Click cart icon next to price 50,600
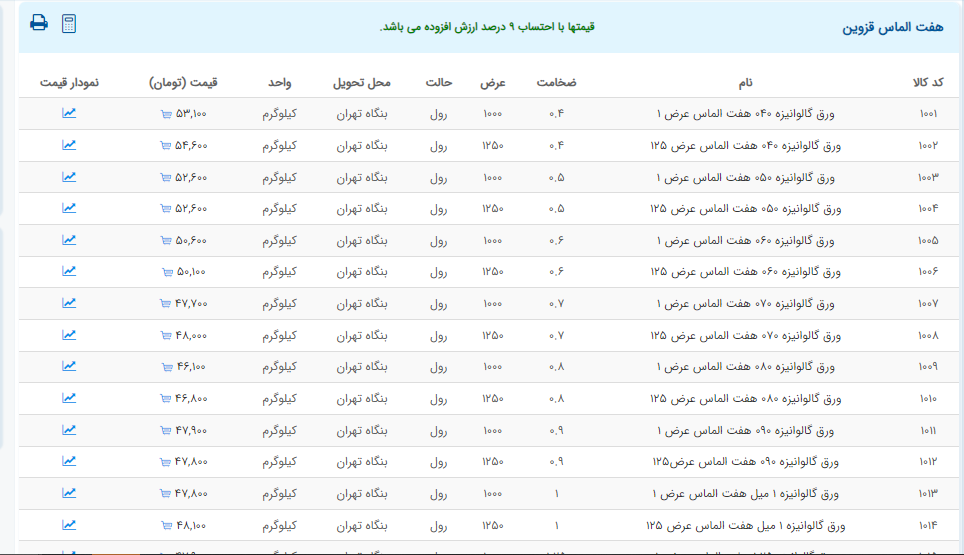This screenshot has width=964, height=555. (x=166, y=241)
